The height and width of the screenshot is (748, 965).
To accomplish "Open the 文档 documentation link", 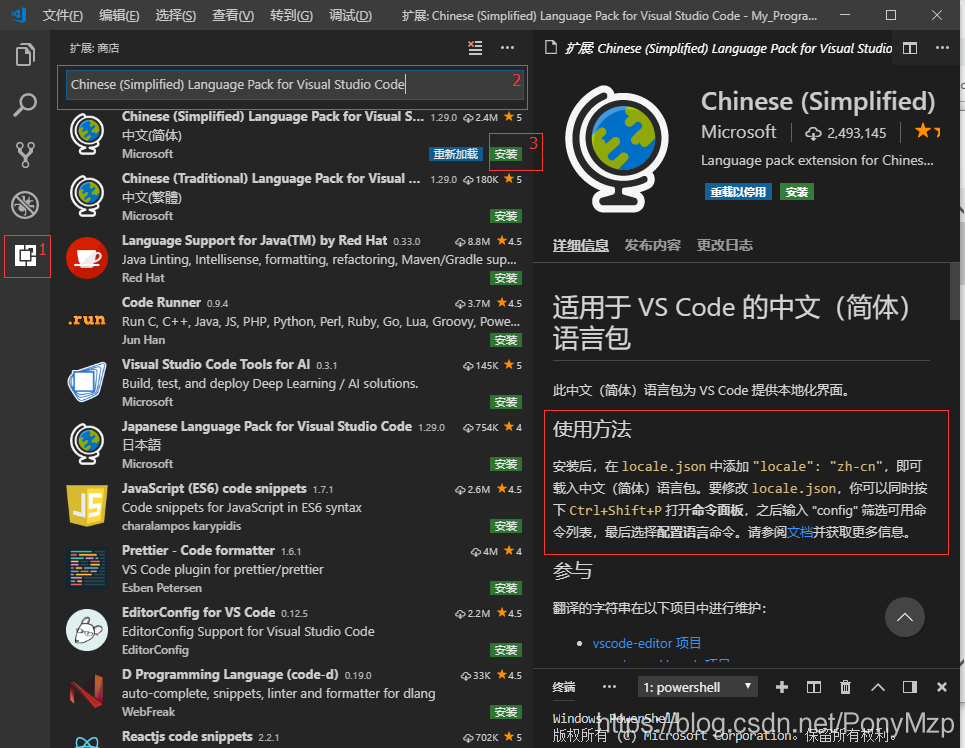I will coord(800,532).
